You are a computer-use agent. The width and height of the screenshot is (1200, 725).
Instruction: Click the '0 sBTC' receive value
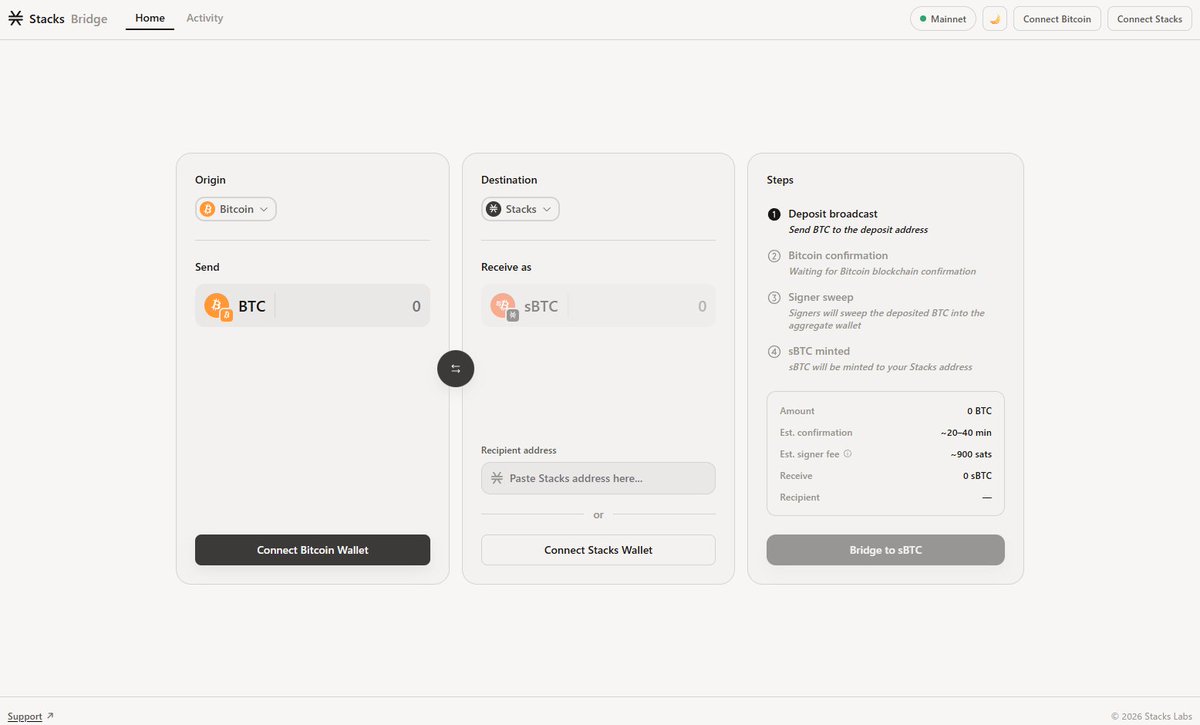point(977,476)
